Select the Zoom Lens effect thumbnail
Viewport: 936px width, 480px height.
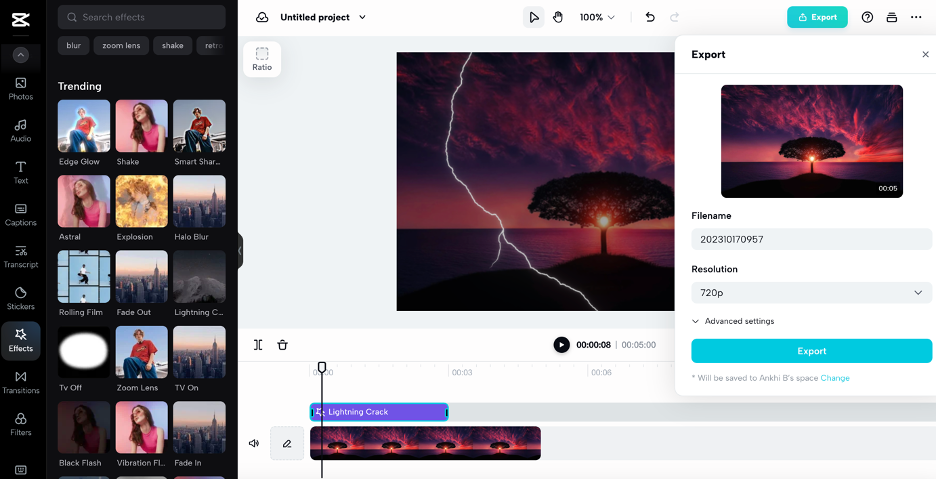(141, 352)
